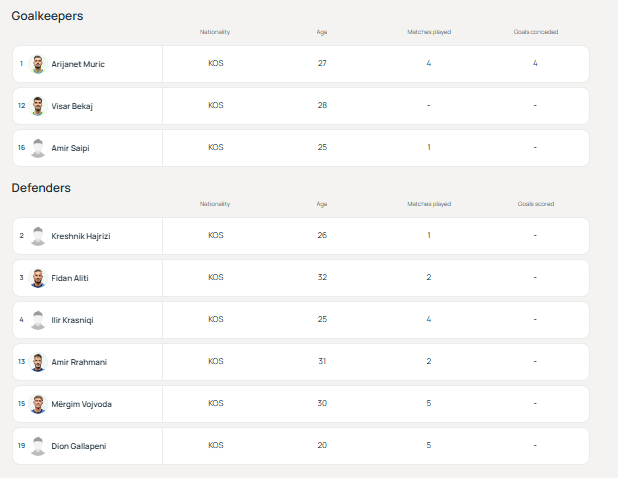
Task: Select the Amir Saipi name link
Action: (x=70, y=148)
